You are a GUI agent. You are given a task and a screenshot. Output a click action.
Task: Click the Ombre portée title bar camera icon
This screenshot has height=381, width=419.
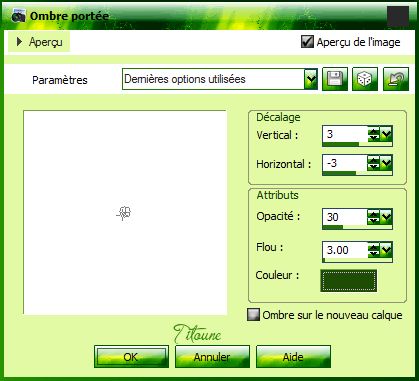pyautogui.click(x=18, y=16)
